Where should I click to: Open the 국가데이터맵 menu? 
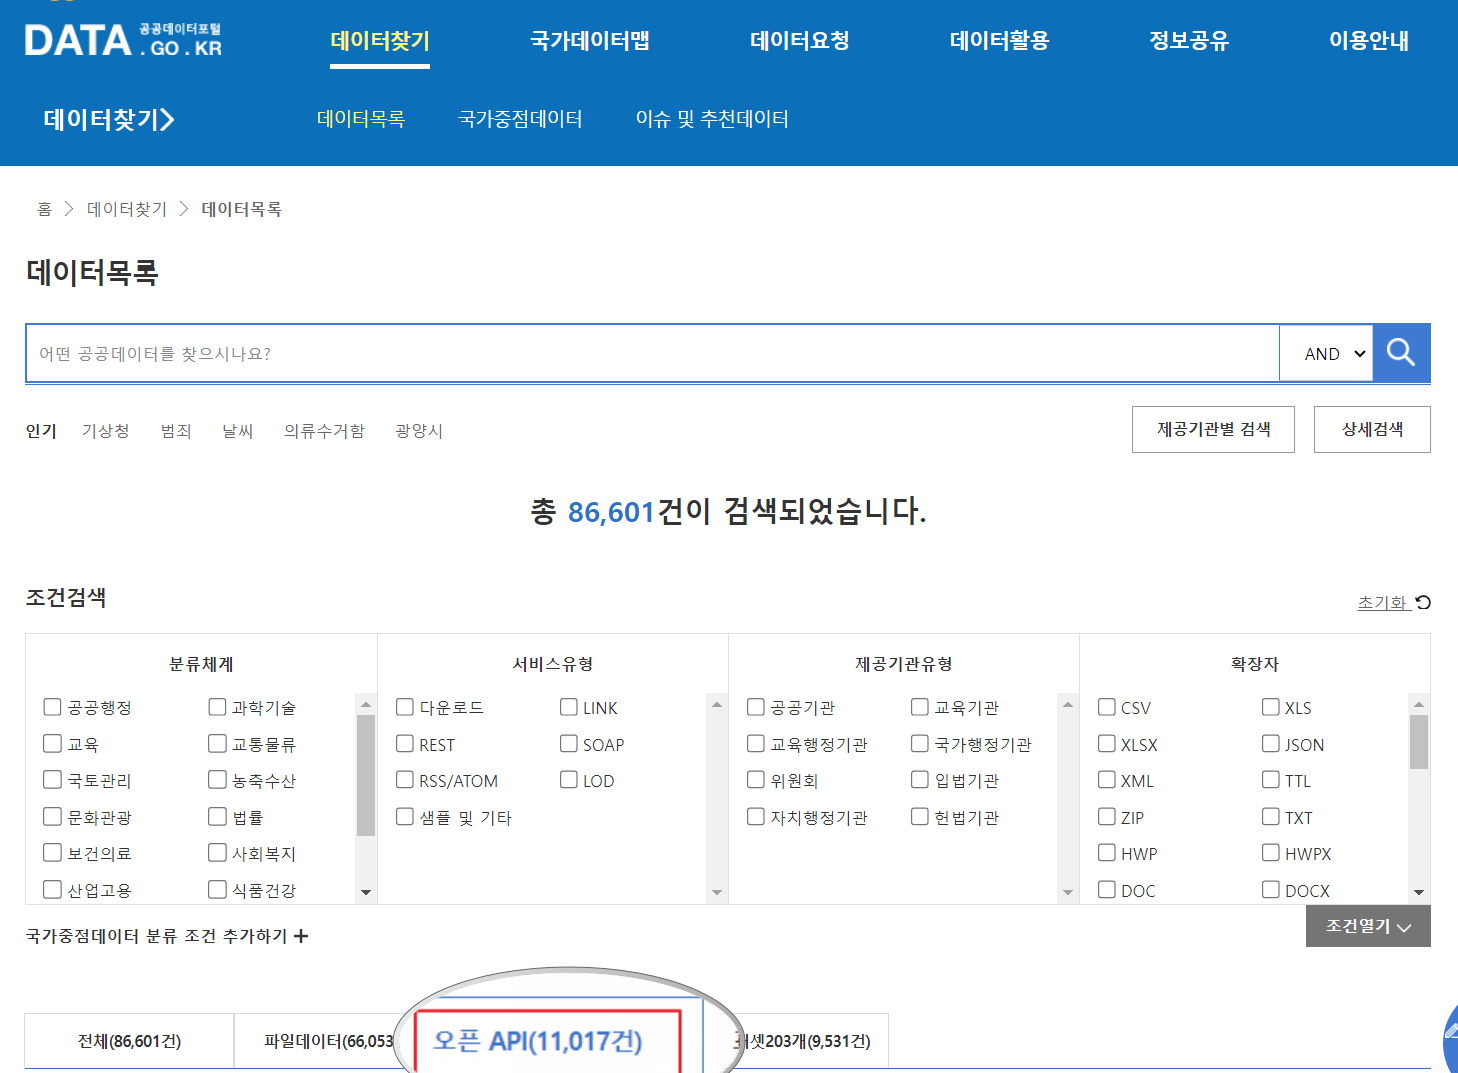[590, 41]
